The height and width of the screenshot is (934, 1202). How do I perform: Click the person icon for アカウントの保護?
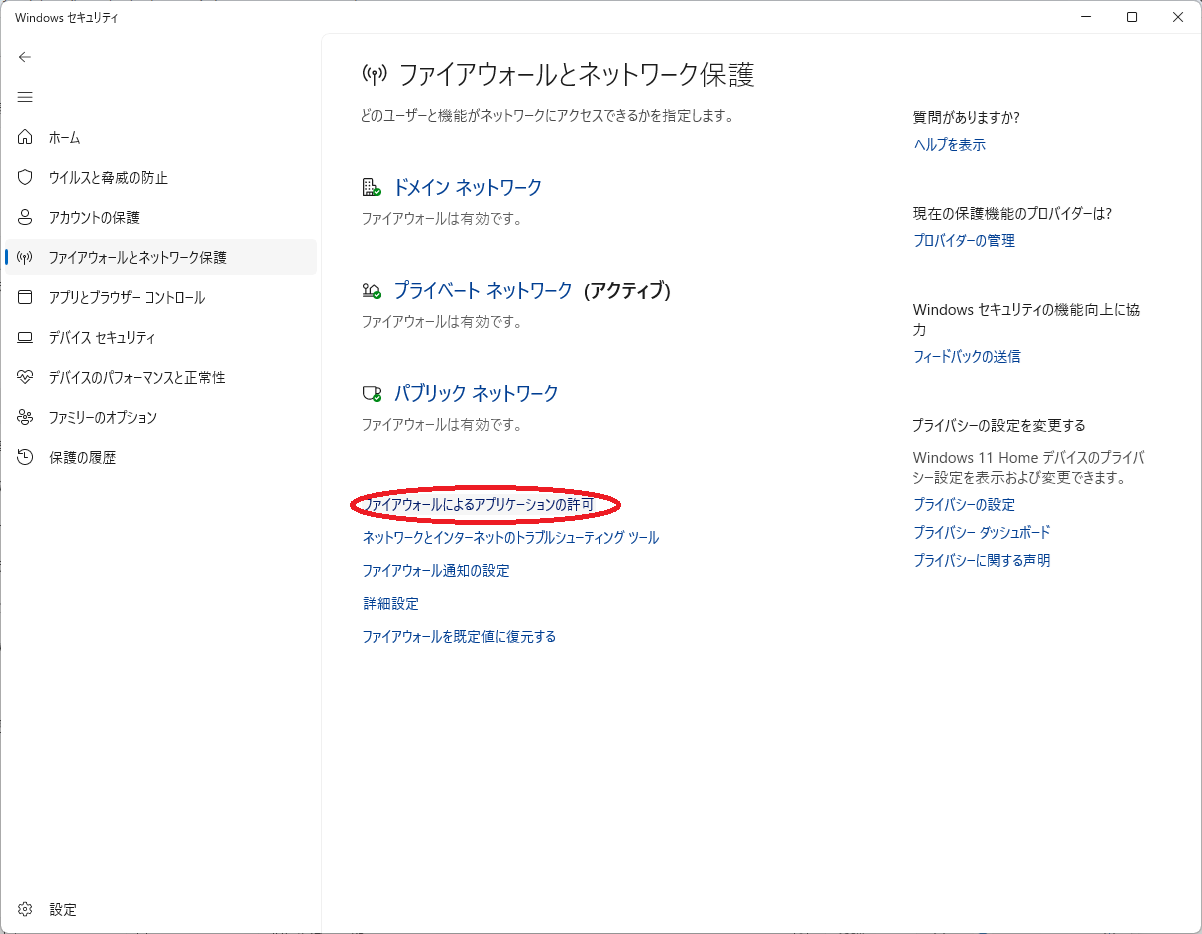[x=26, y=217]
